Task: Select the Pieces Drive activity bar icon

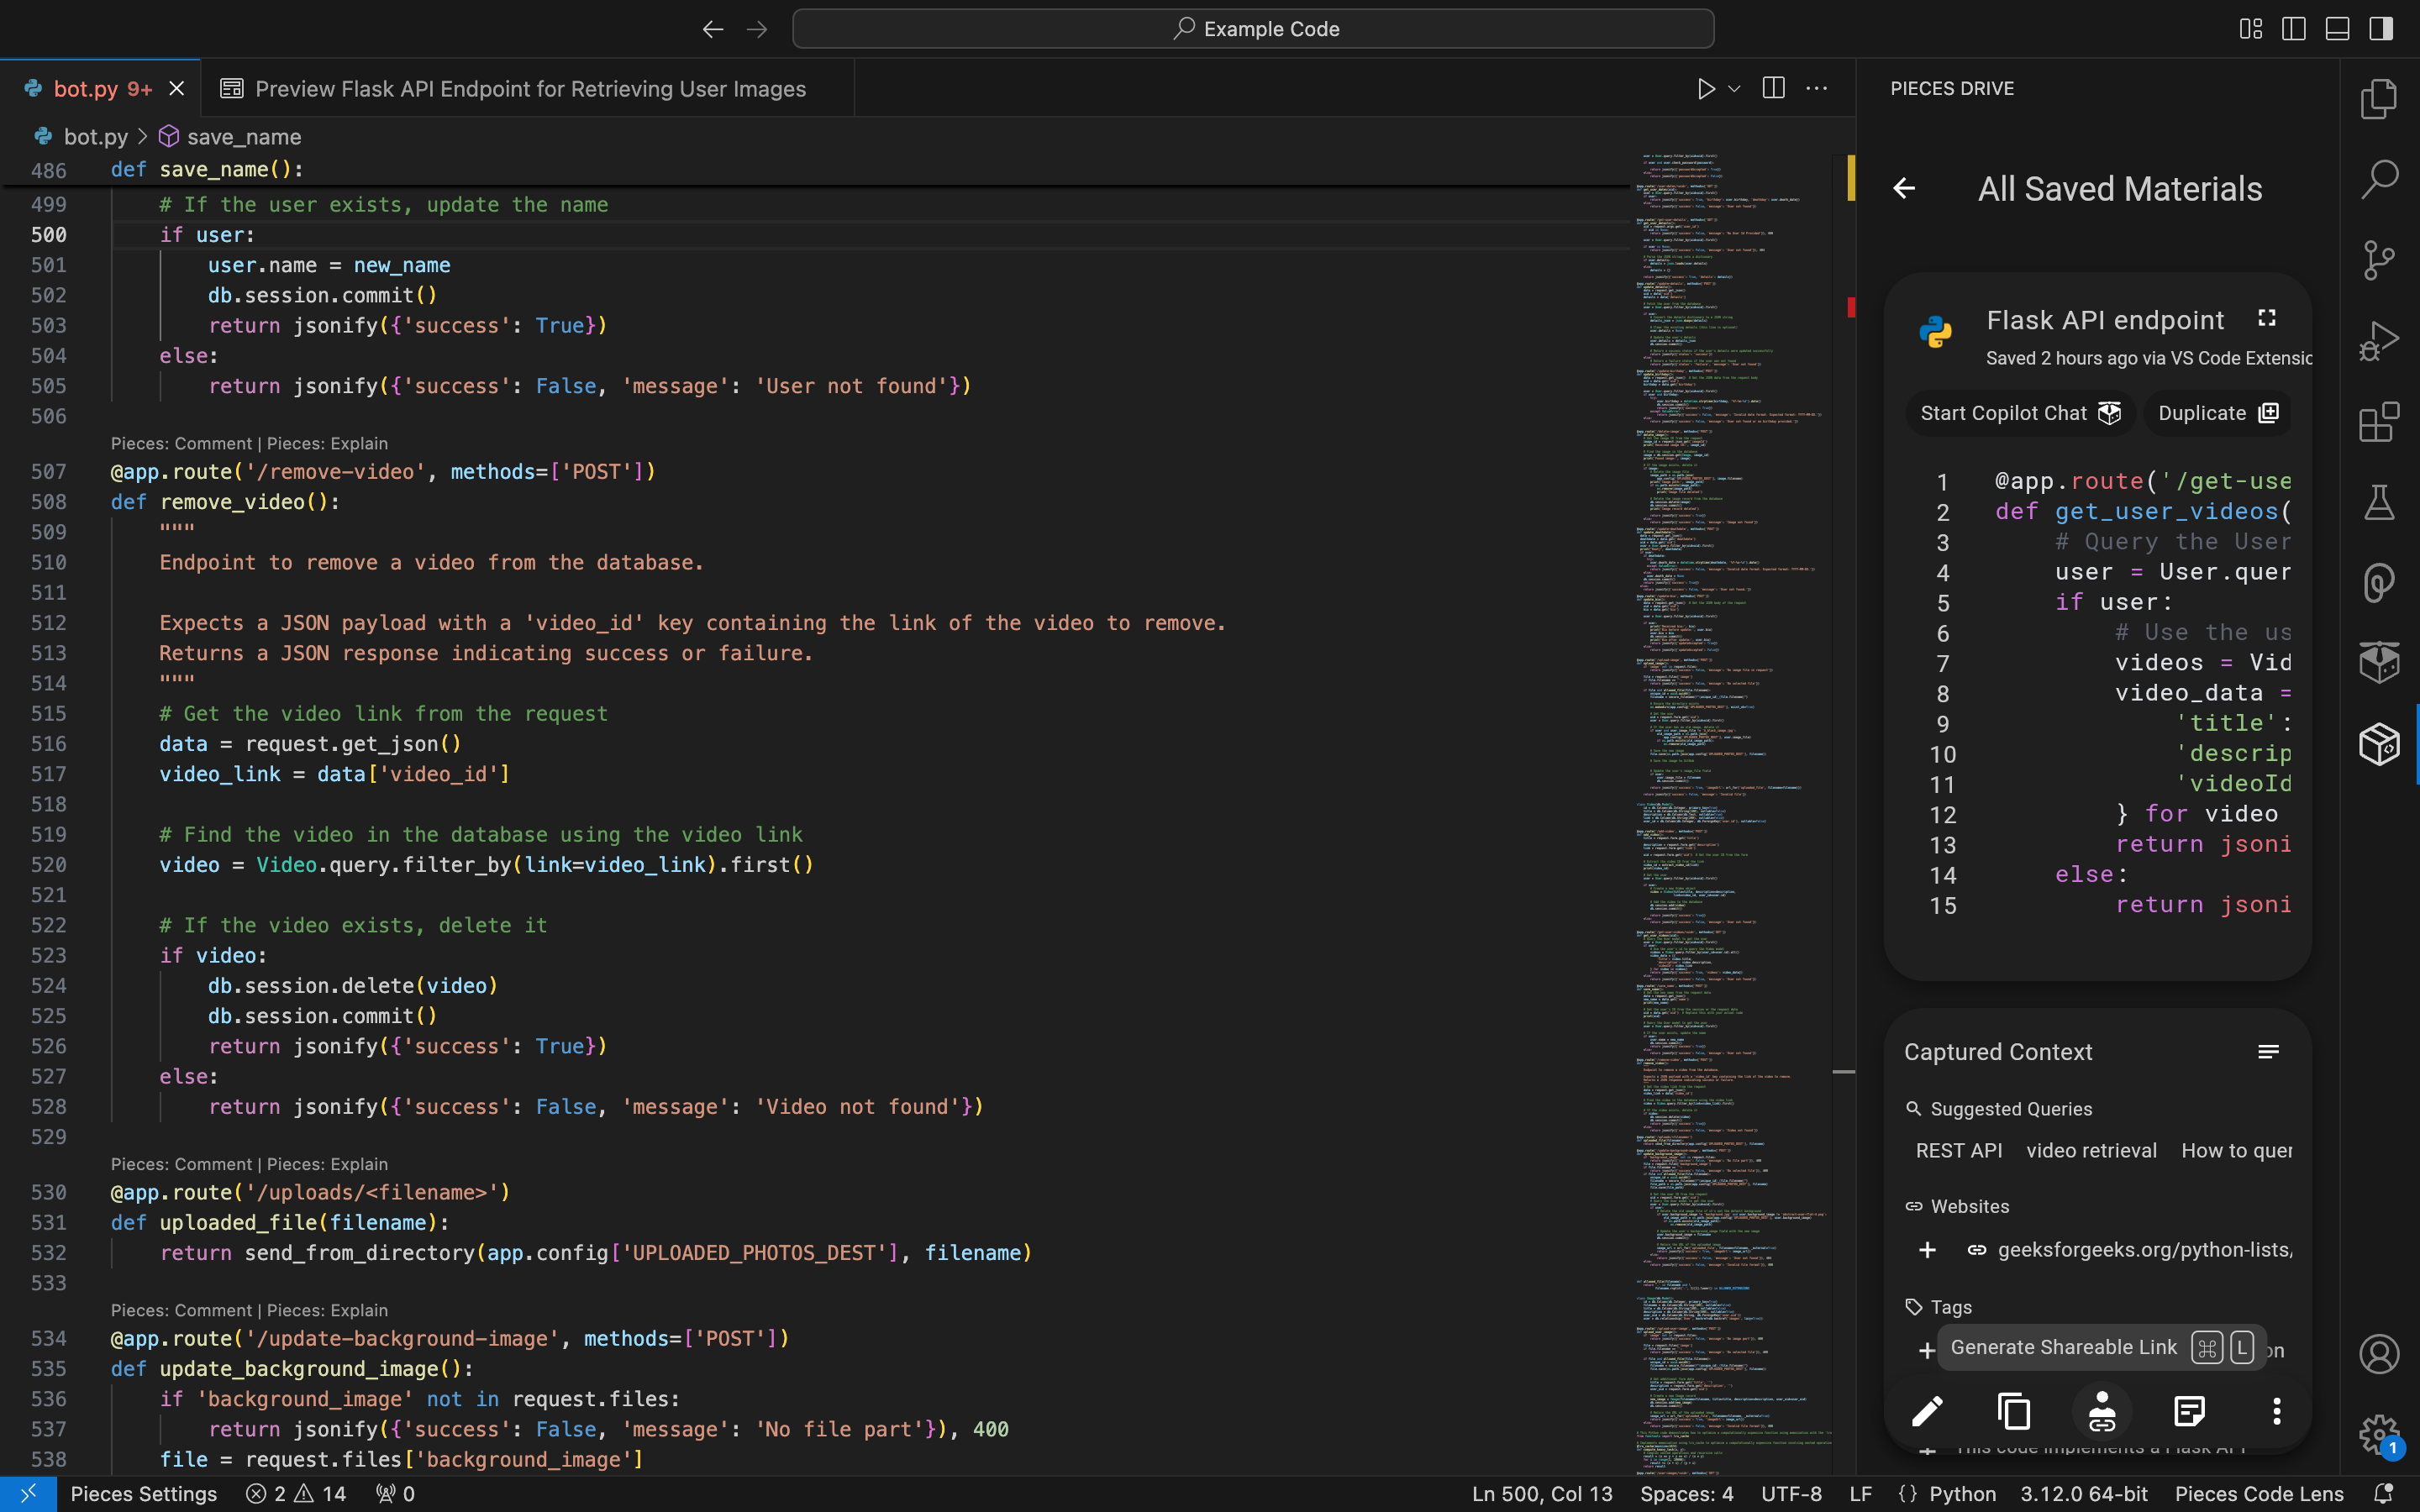Action: coord(2379,744)
